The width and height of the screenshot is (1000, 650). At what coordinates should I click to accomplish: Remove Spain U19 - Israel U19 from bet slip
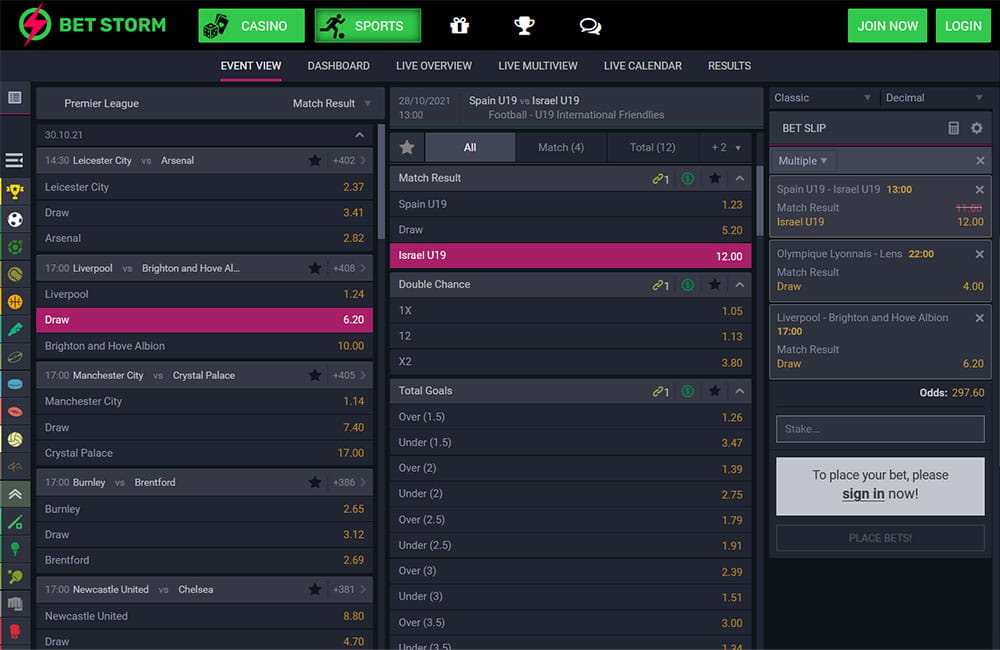coord(980,189)
